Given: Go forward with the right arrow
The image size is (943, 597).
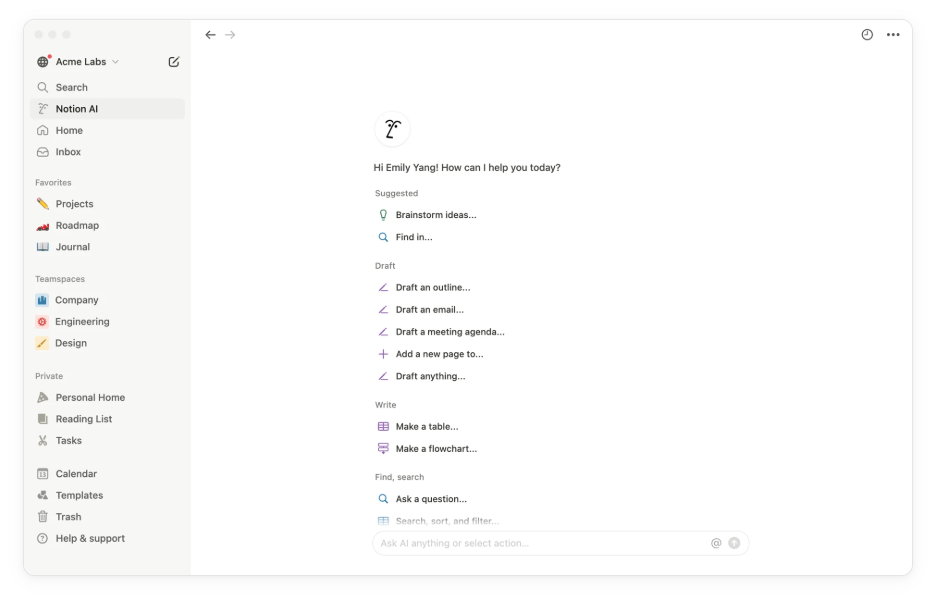Looking at the screenshot, I should pos(230,35).
